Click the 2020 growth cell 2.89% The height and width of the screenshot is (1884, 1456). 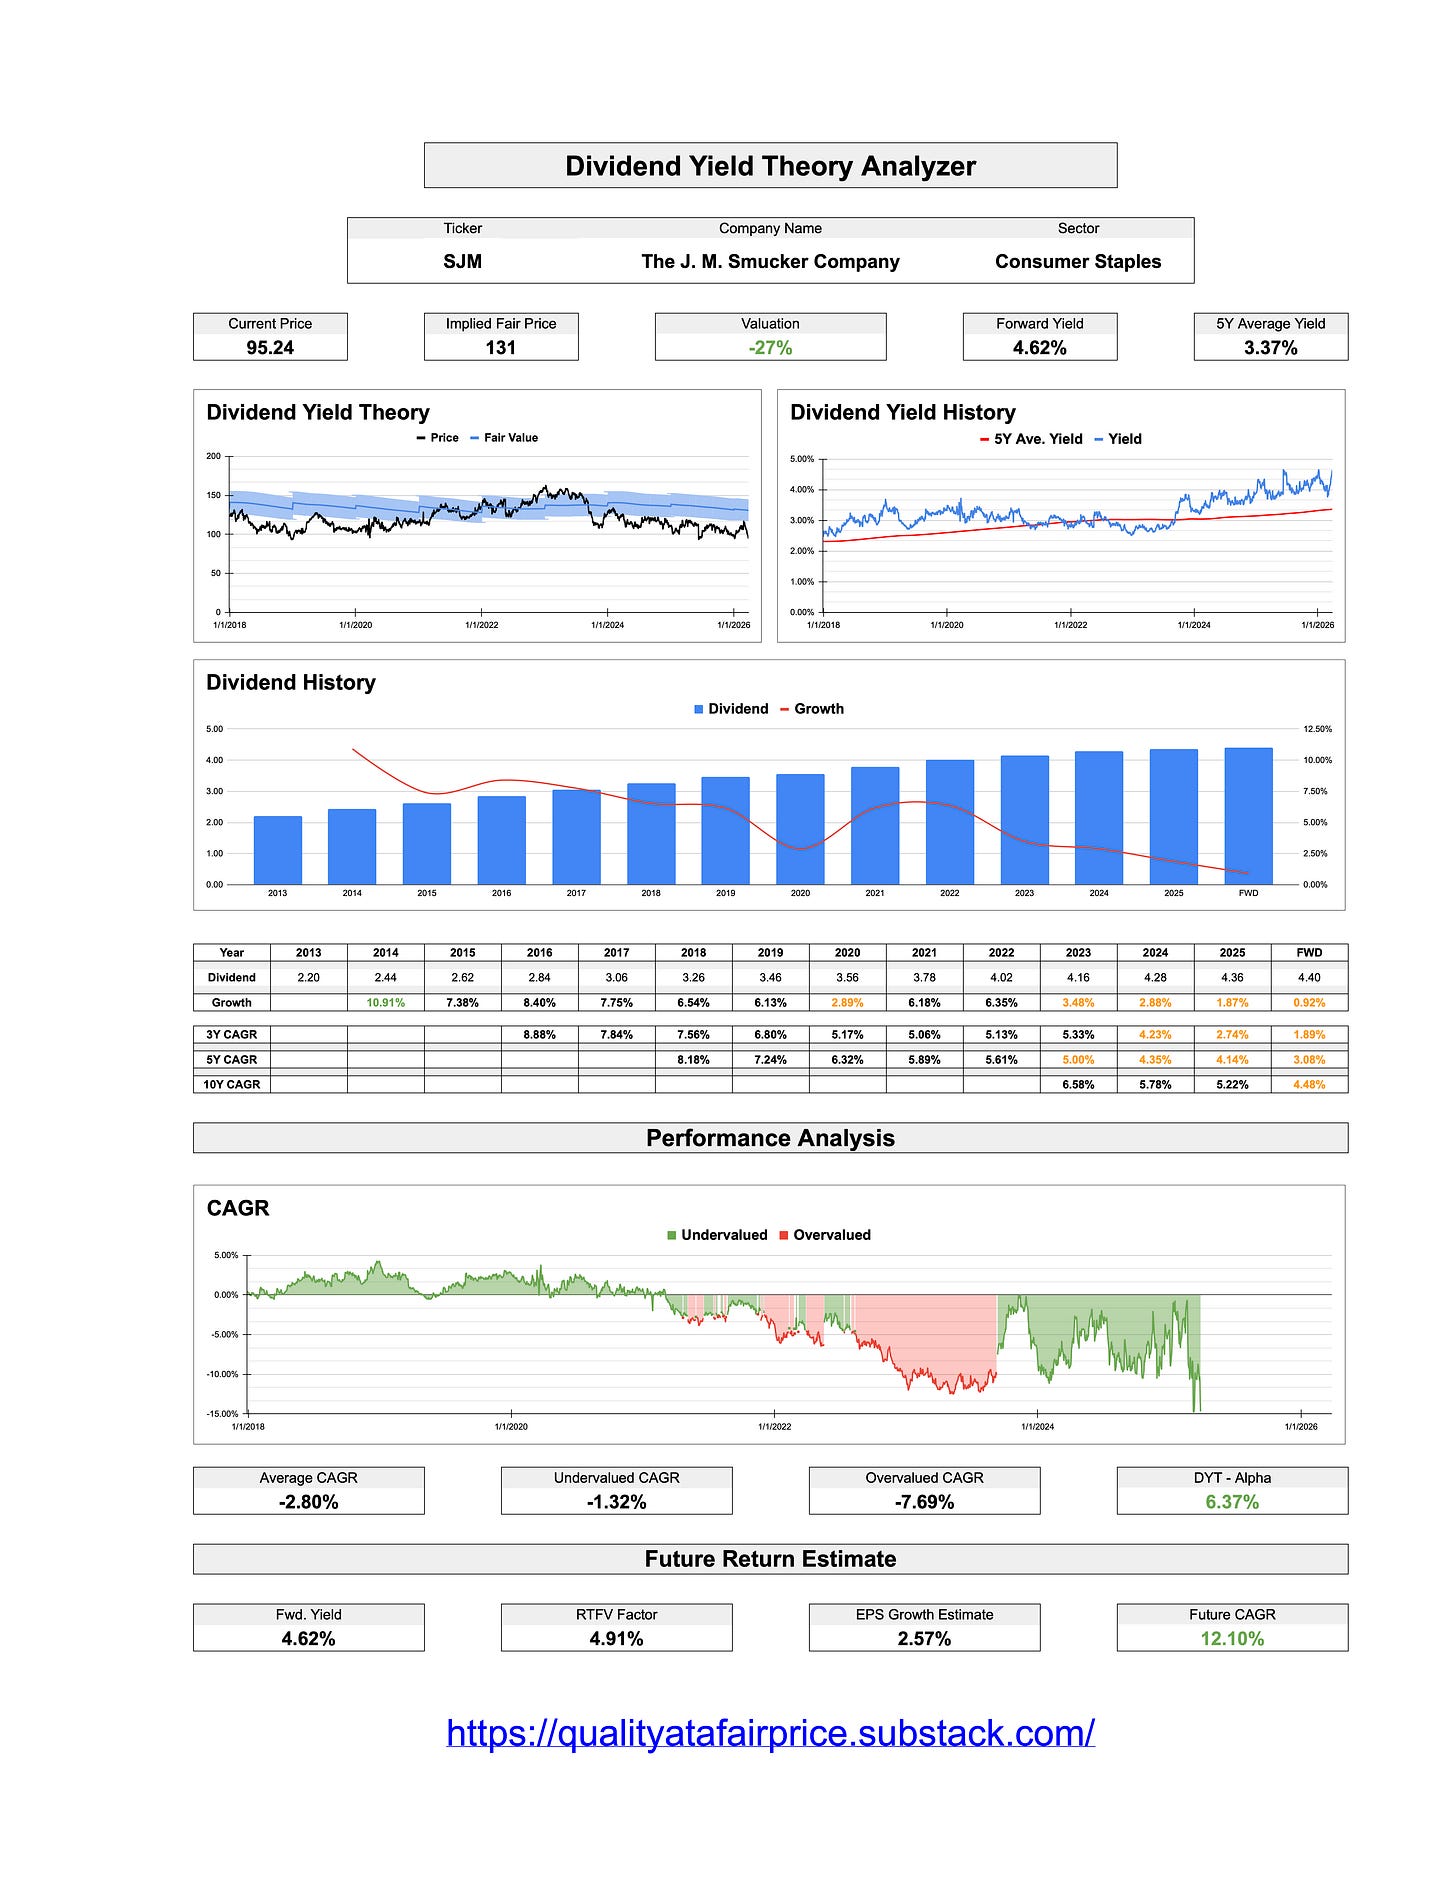point(847,1002)
